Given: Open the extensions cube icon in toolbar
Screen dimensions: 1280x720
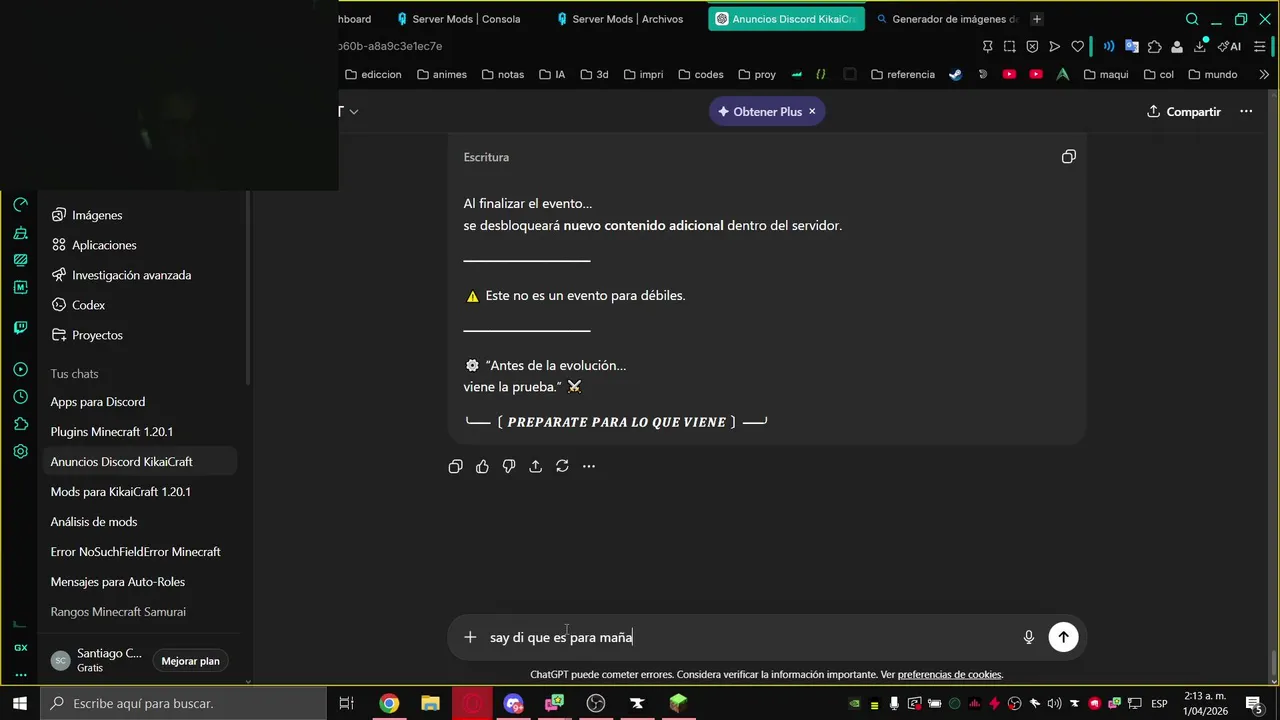Looking at the screenshot, I should 1154,46.
